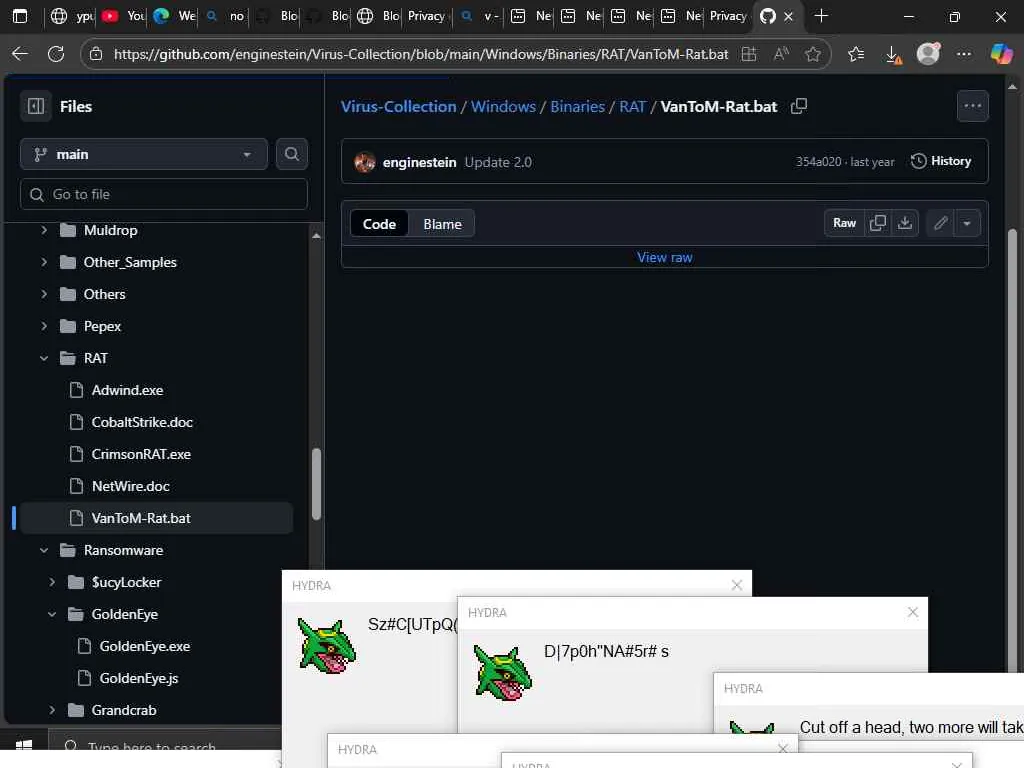The image size is (1024, 768).
Task: Click the page vertical scrollbar
Action: [1012, 451]
